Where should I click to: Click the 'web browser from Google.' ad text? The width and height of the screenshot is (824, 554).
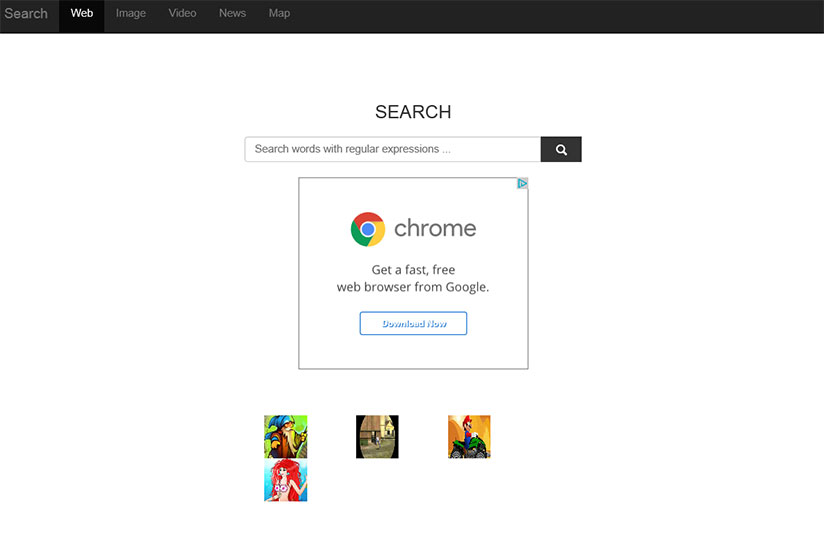click(x=413, y=287)
